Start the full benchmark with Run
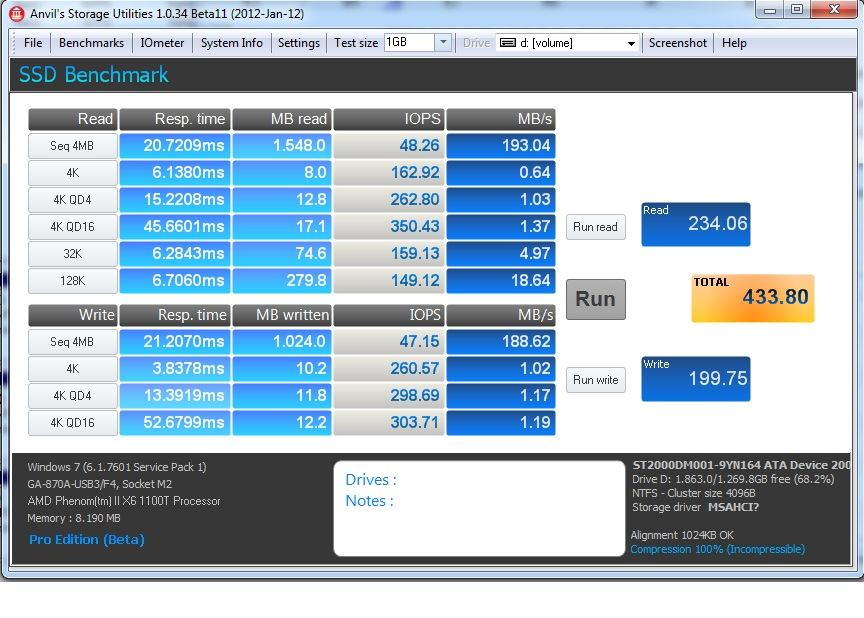 tap(596, 299)
